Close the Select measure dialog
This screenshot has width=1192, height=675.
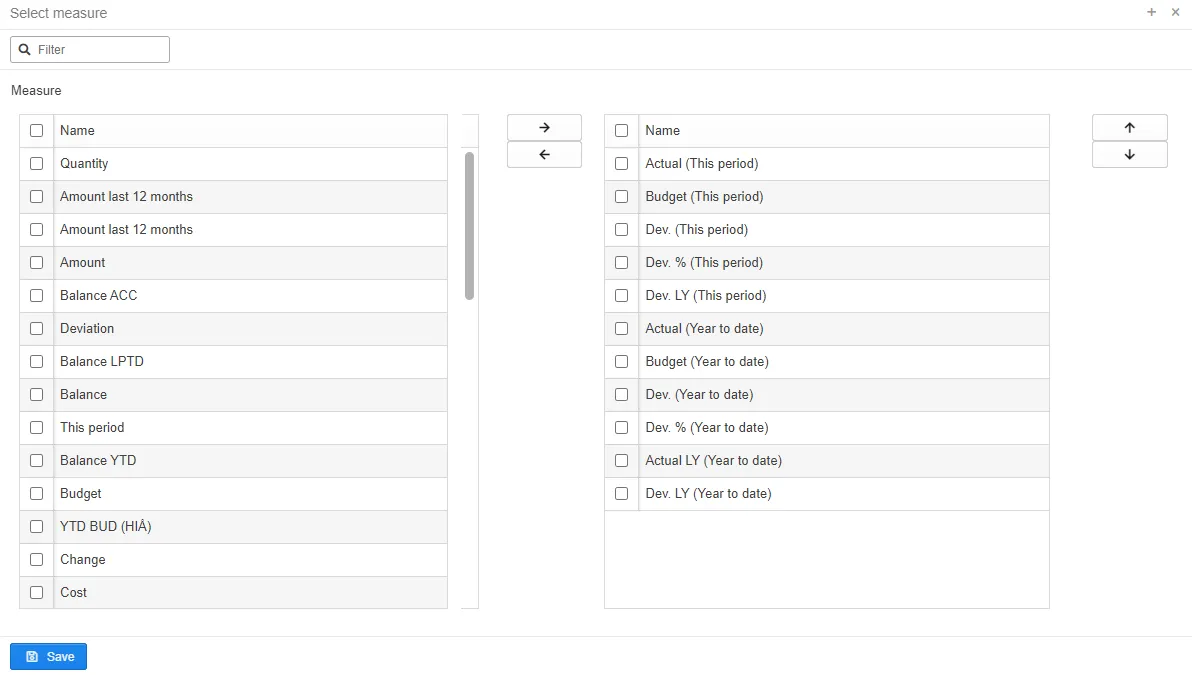(x=1175, y=12)
